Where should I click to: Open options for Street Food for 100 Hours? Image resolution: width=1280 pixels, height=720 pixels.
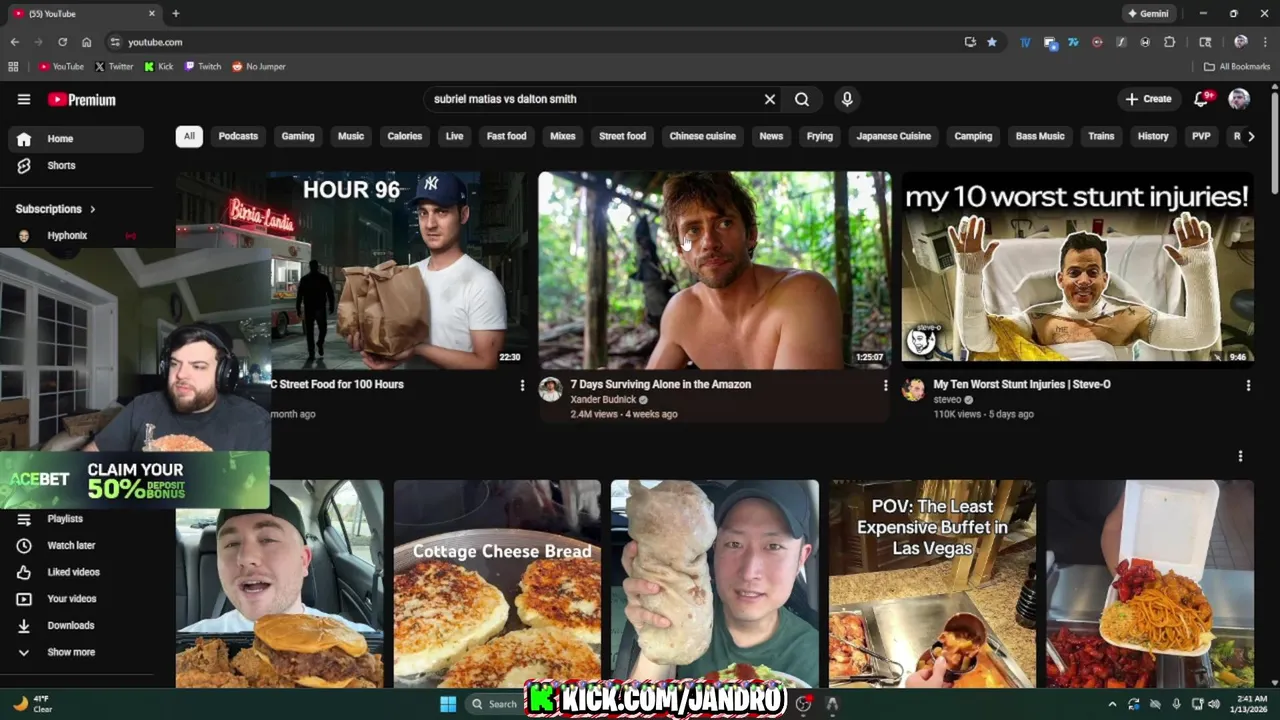[x=522, y=385]
